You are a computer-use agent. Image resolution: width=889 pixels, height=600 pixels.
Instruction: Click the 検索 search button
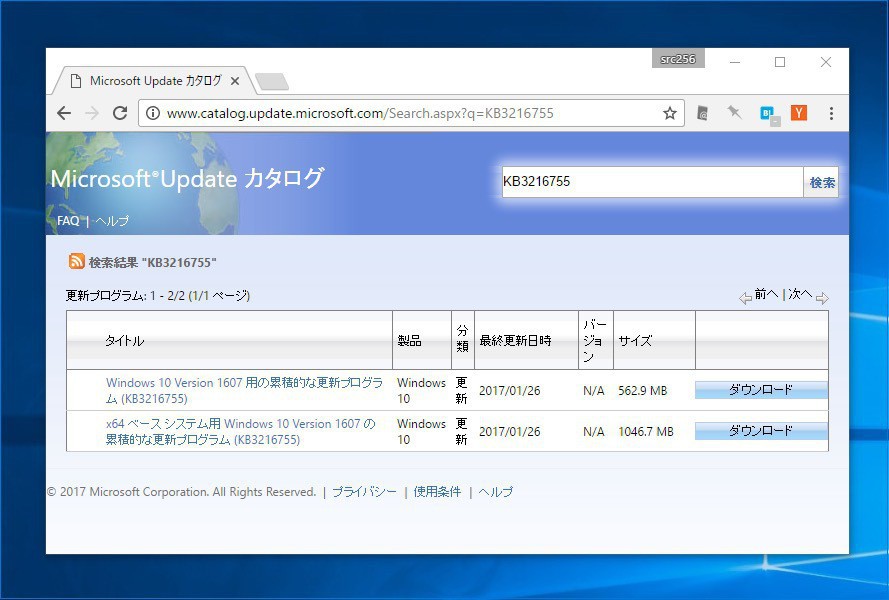pos(821,182)
